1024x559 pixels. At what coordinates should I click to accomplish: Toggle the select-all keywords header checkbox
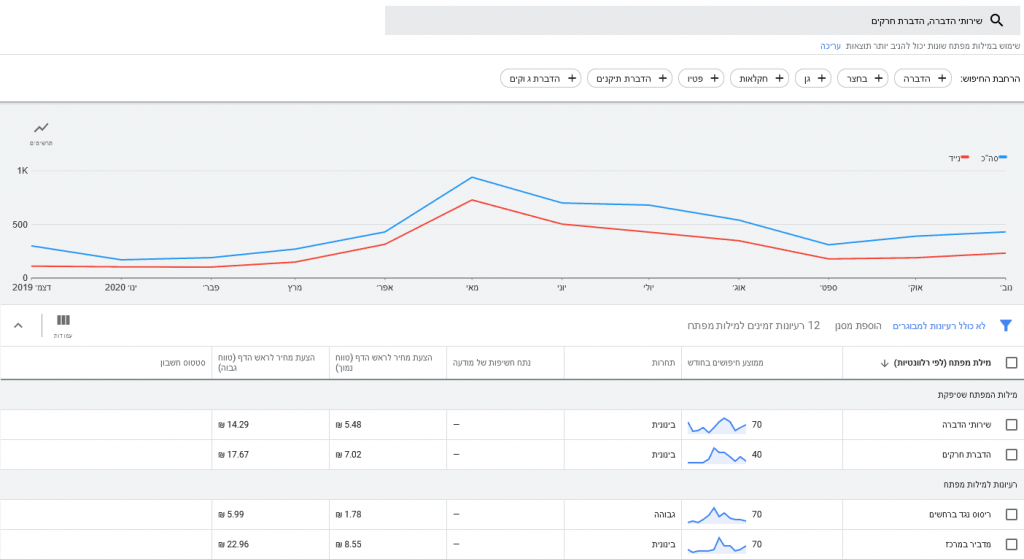1011,363
